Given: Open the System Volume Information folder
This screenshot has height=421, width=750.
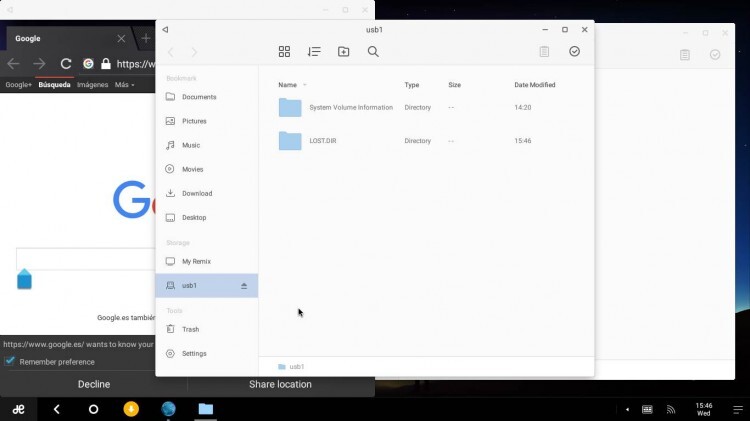Looking at the screenshot, I should (x=350, y=108).
